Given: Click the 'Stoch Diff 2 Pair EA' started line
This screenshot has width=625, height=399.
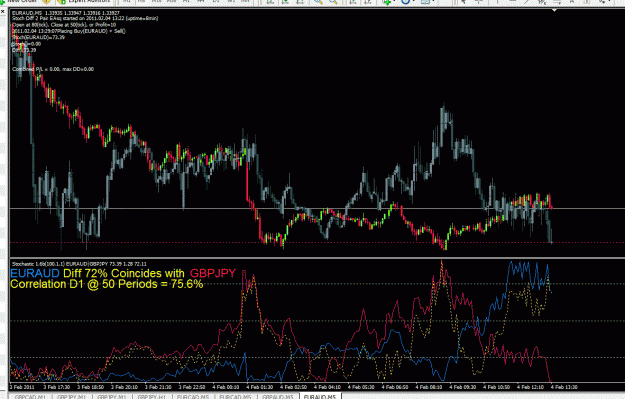Looking at the screenshot, I should pyautogui.click(x=85, y=18).
